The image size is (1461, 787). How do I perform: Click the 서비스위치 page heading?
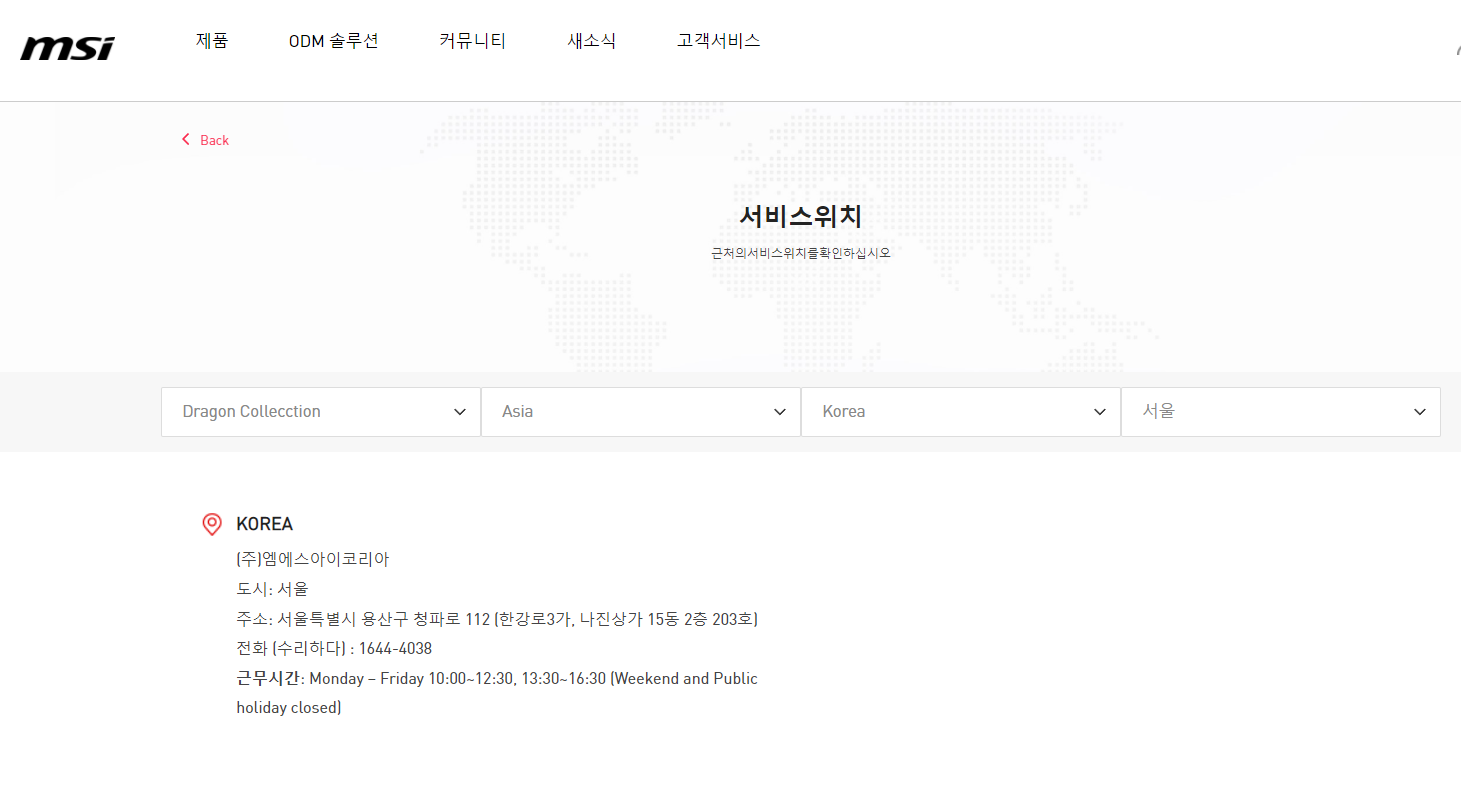pyautogui.click(x=801, y=216)
